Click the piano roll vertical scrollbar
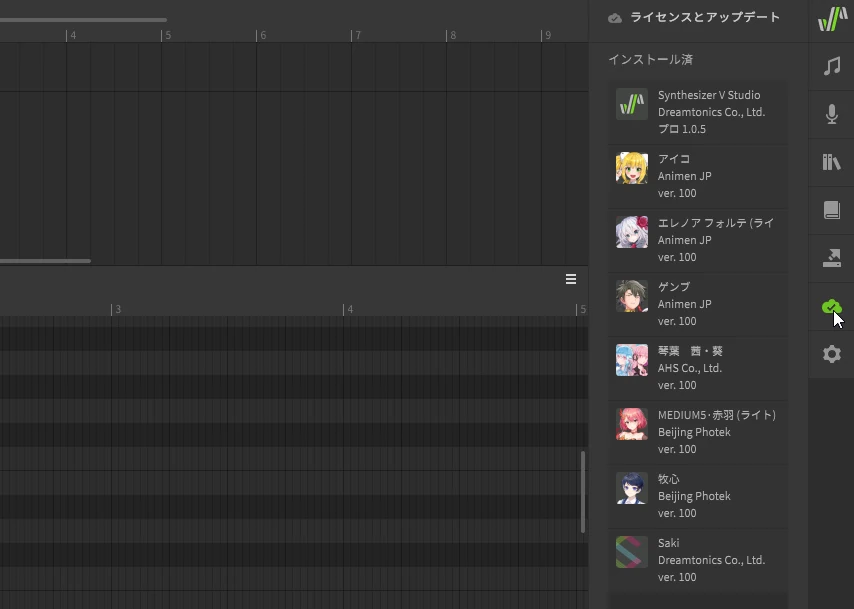 point(583,492)
